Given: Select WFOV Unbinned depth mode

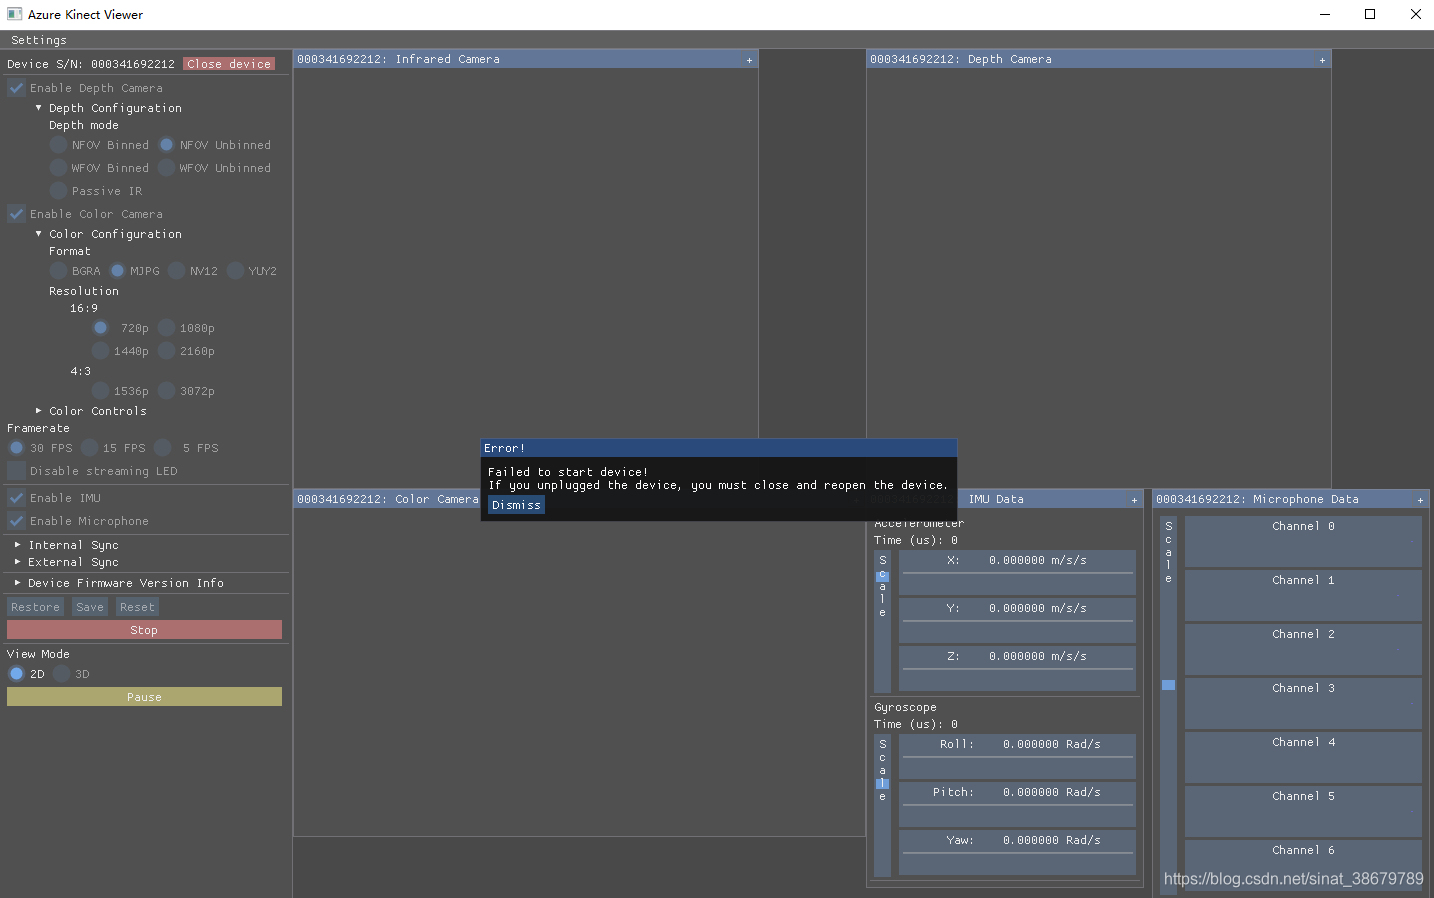Looking at the screenshot, I should pos(167,168).
